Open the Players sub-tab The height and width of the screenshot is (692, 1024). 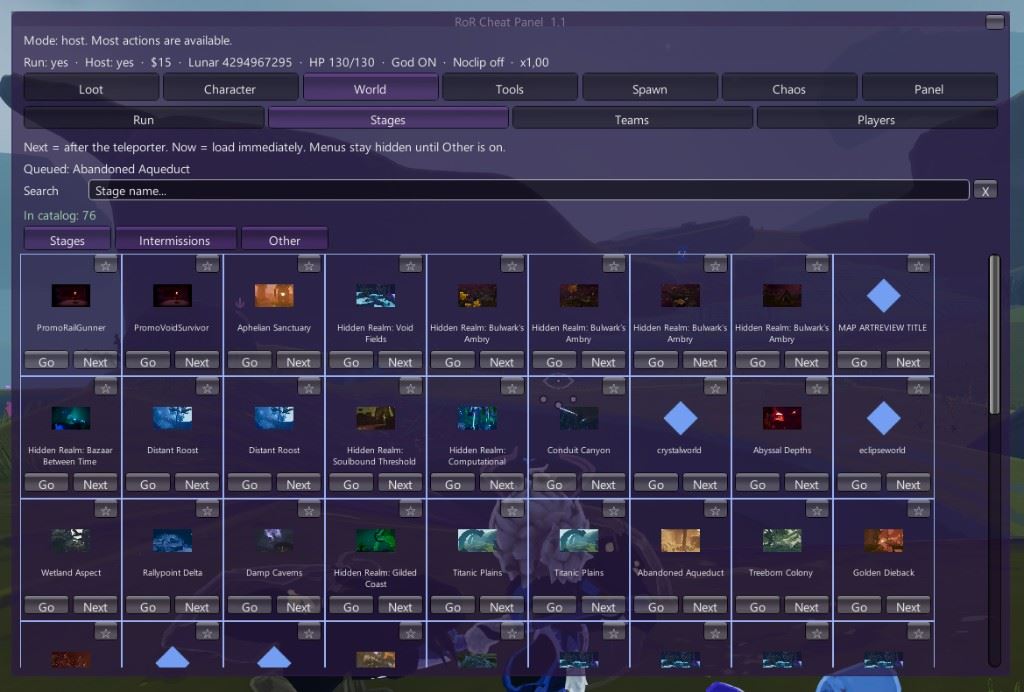tap(876, 119)
